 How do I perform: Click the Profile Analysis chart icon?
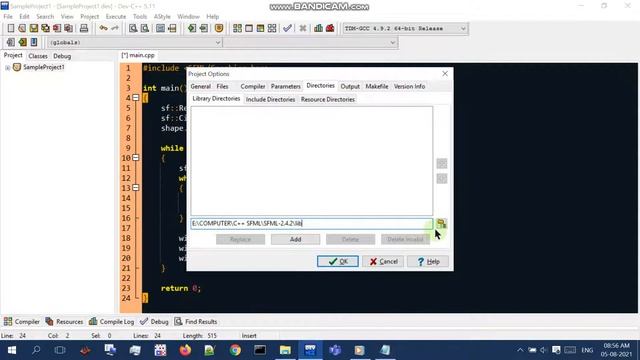pos(318,28)
